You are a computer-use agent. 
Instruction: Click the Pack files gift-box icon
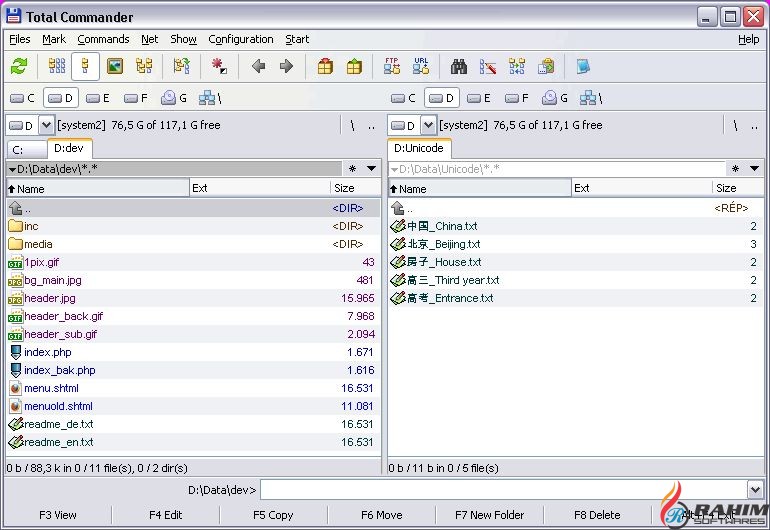pos(325,67)
